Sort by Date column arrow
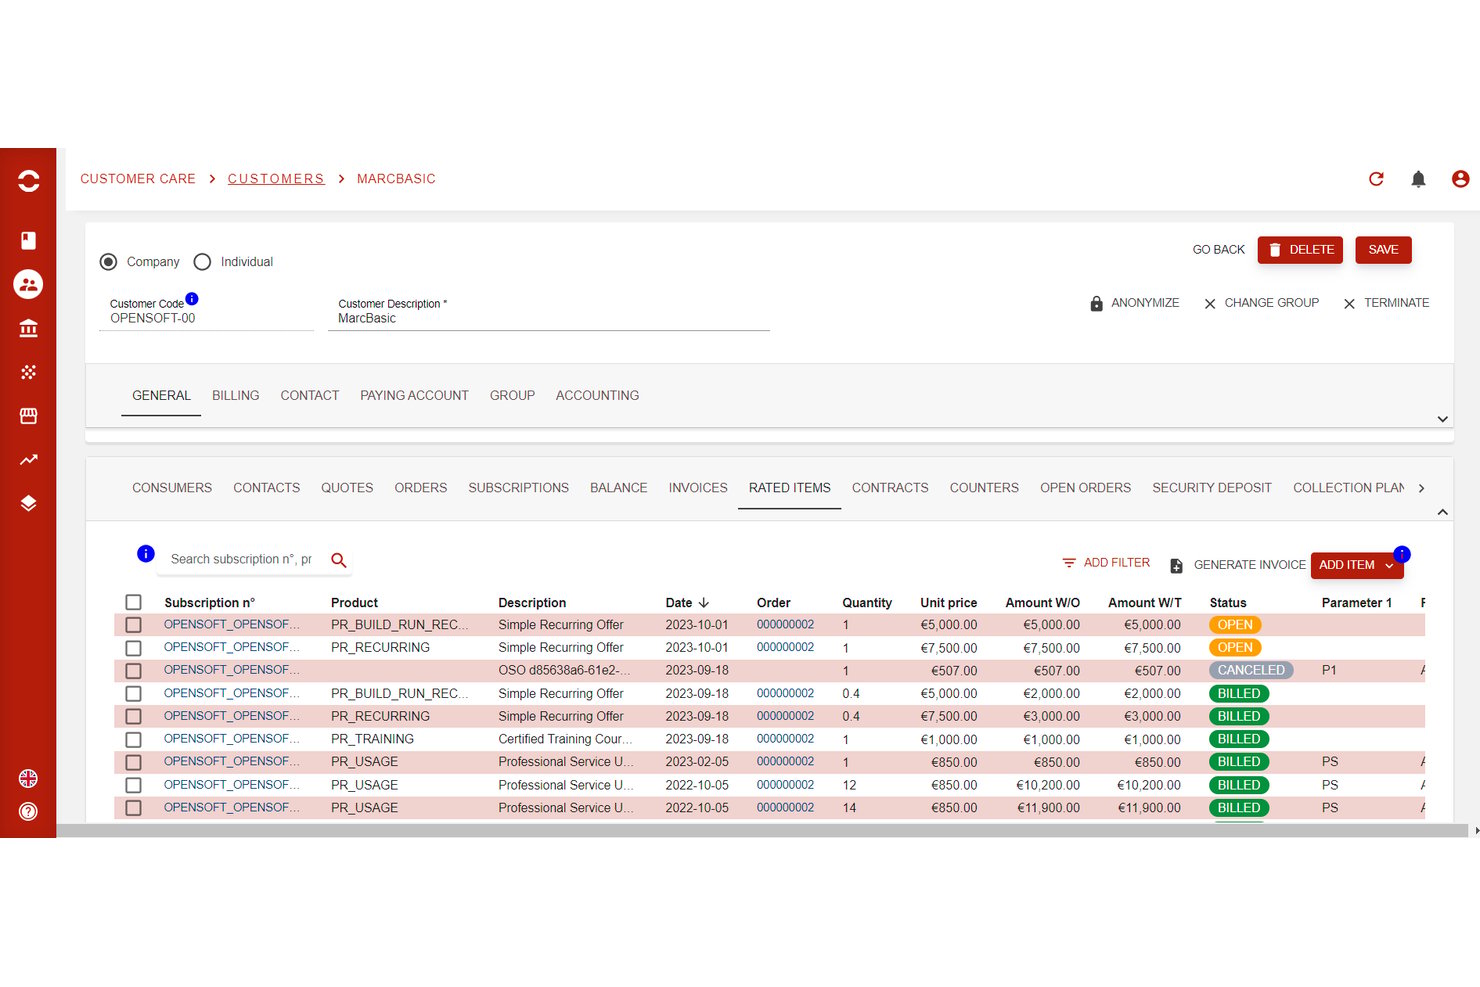The width and height of the screenshot is (1480, 987). tap(704, 603)
